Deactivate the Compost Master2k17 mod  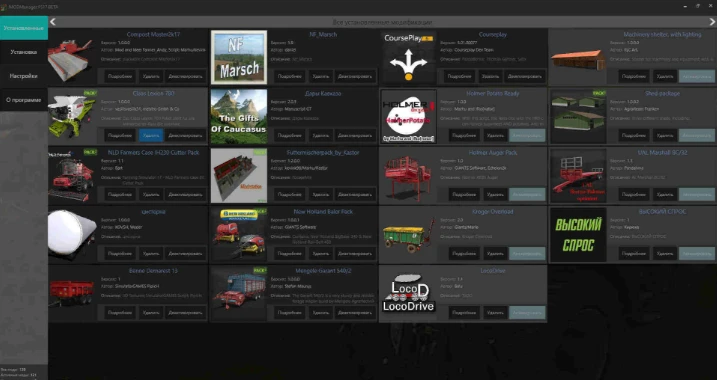185,76
